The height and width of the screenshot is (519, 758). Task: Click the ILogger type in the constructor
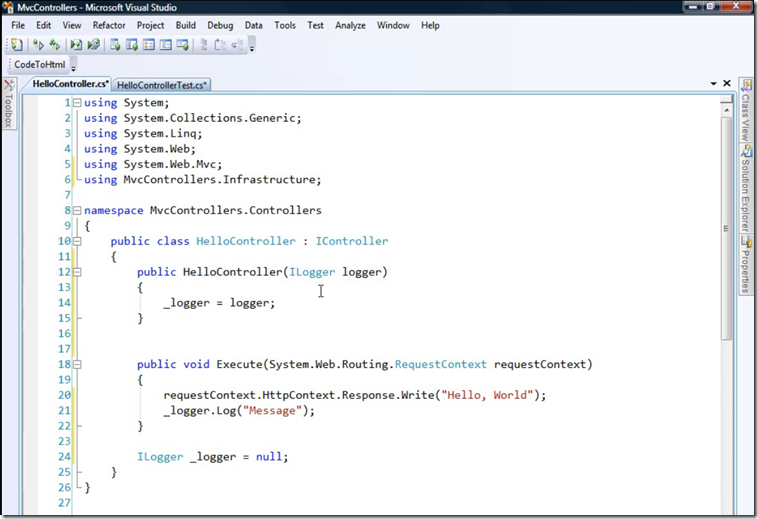click(312, 272)
